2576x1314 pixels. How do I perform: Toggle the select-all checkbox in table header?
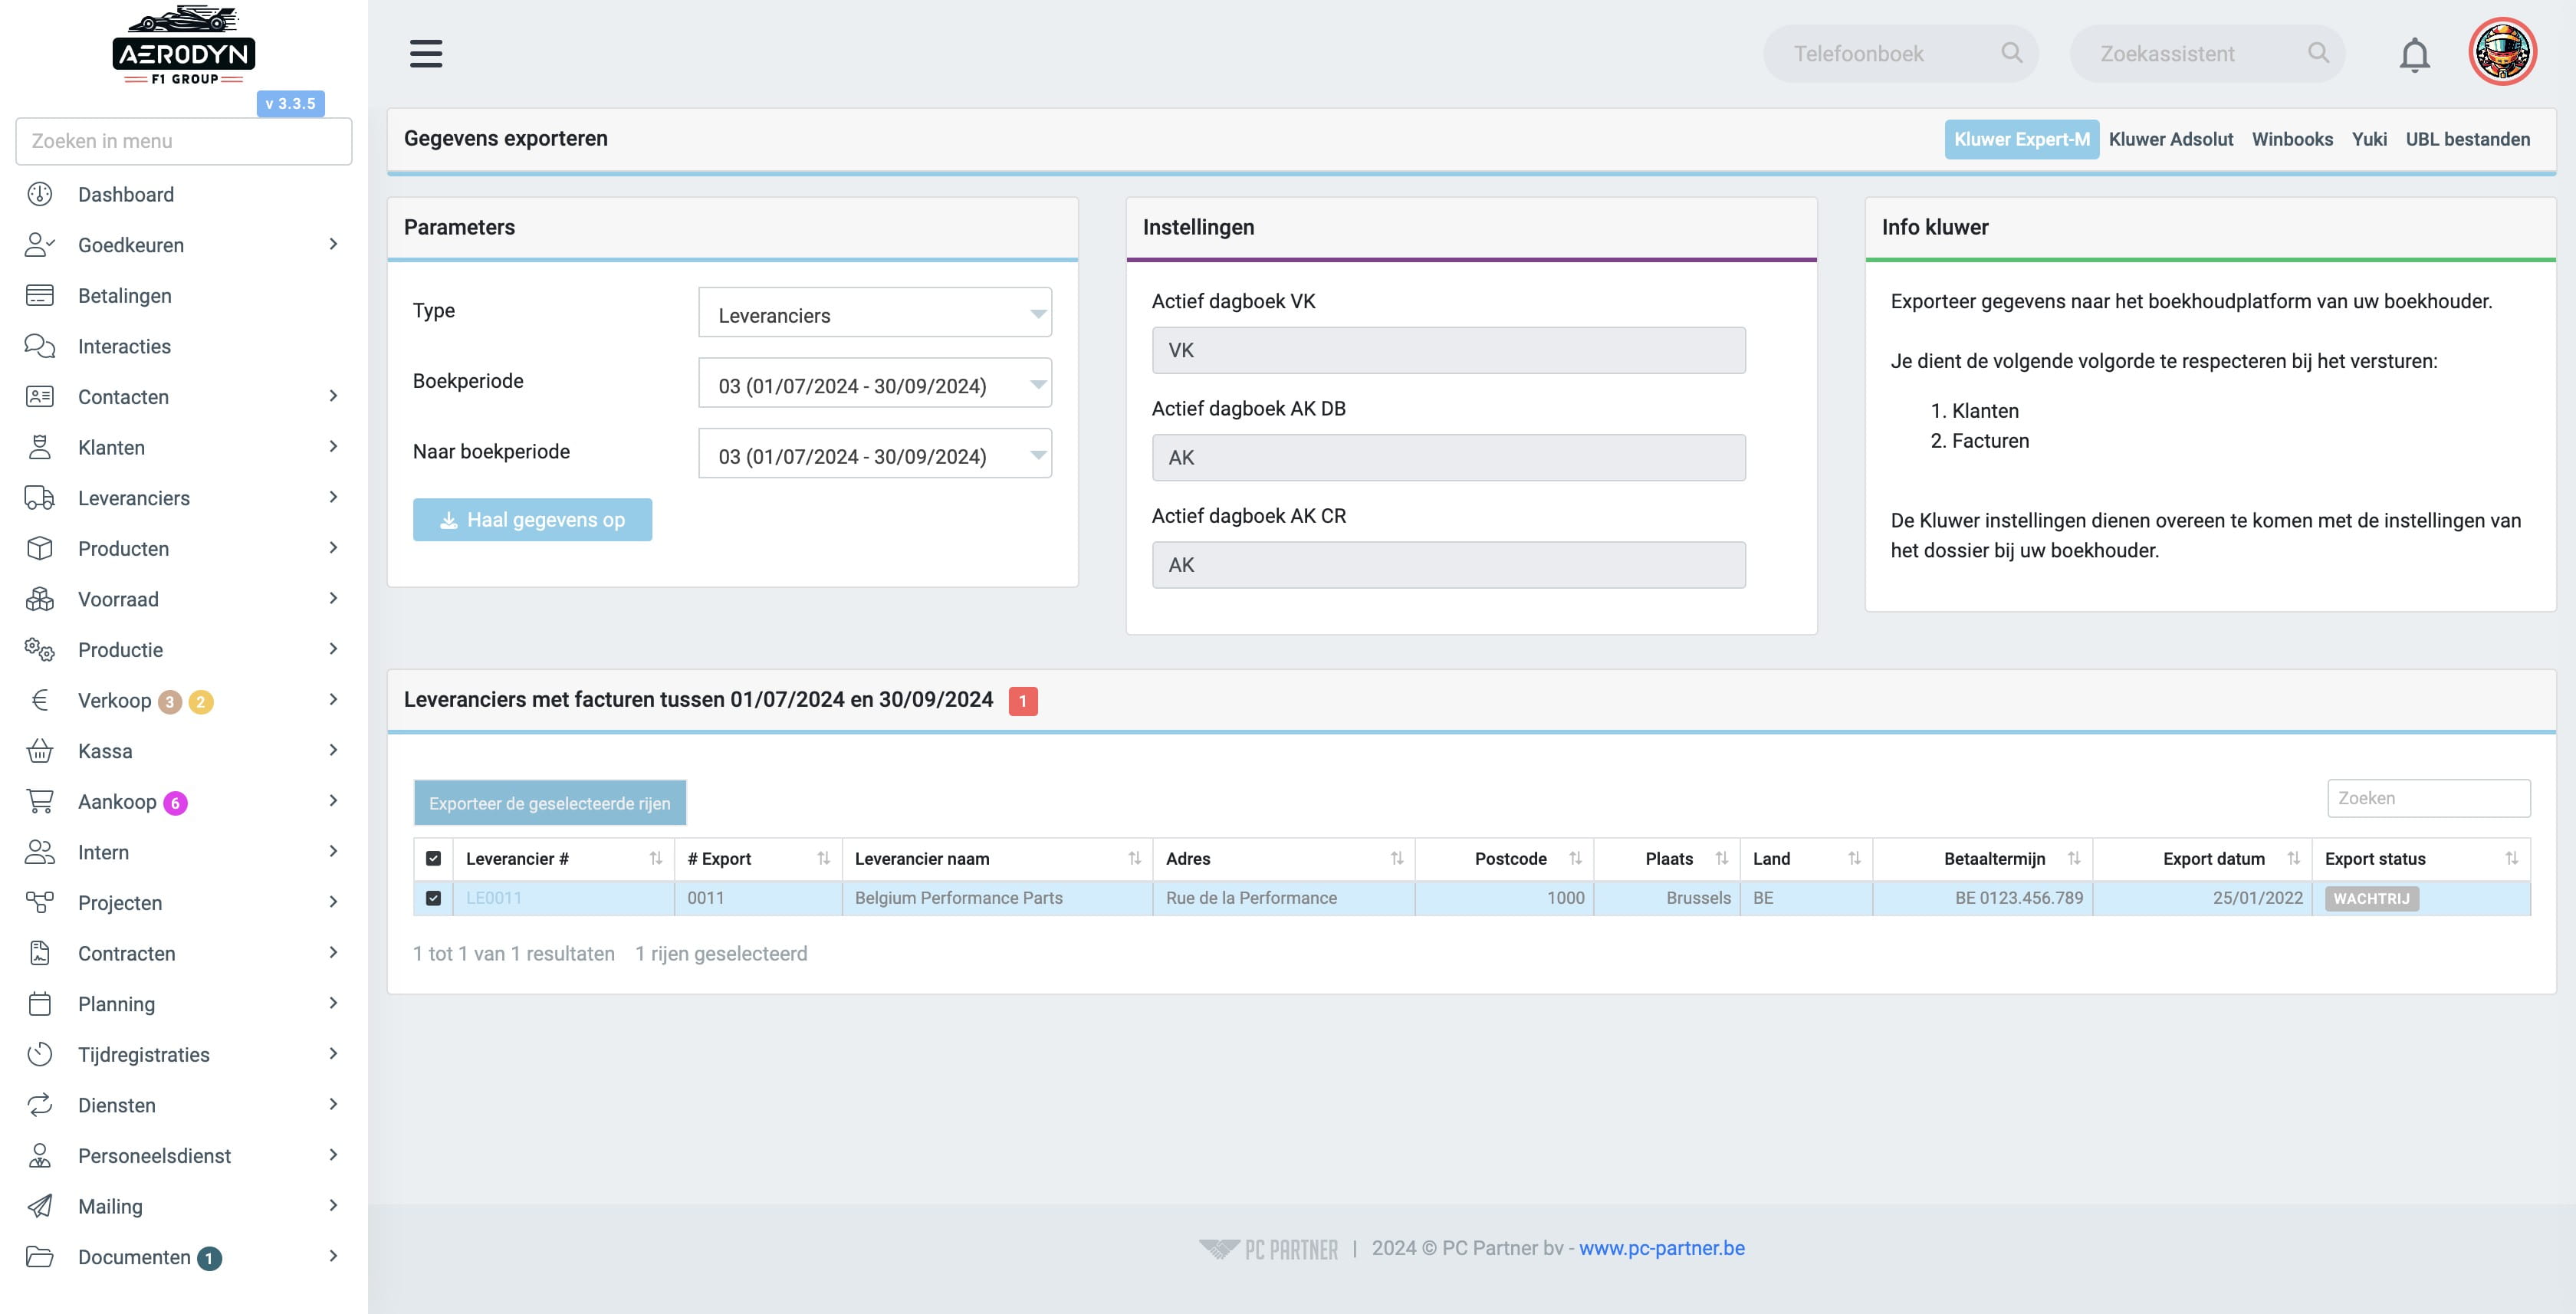click(x=433, y=858)
